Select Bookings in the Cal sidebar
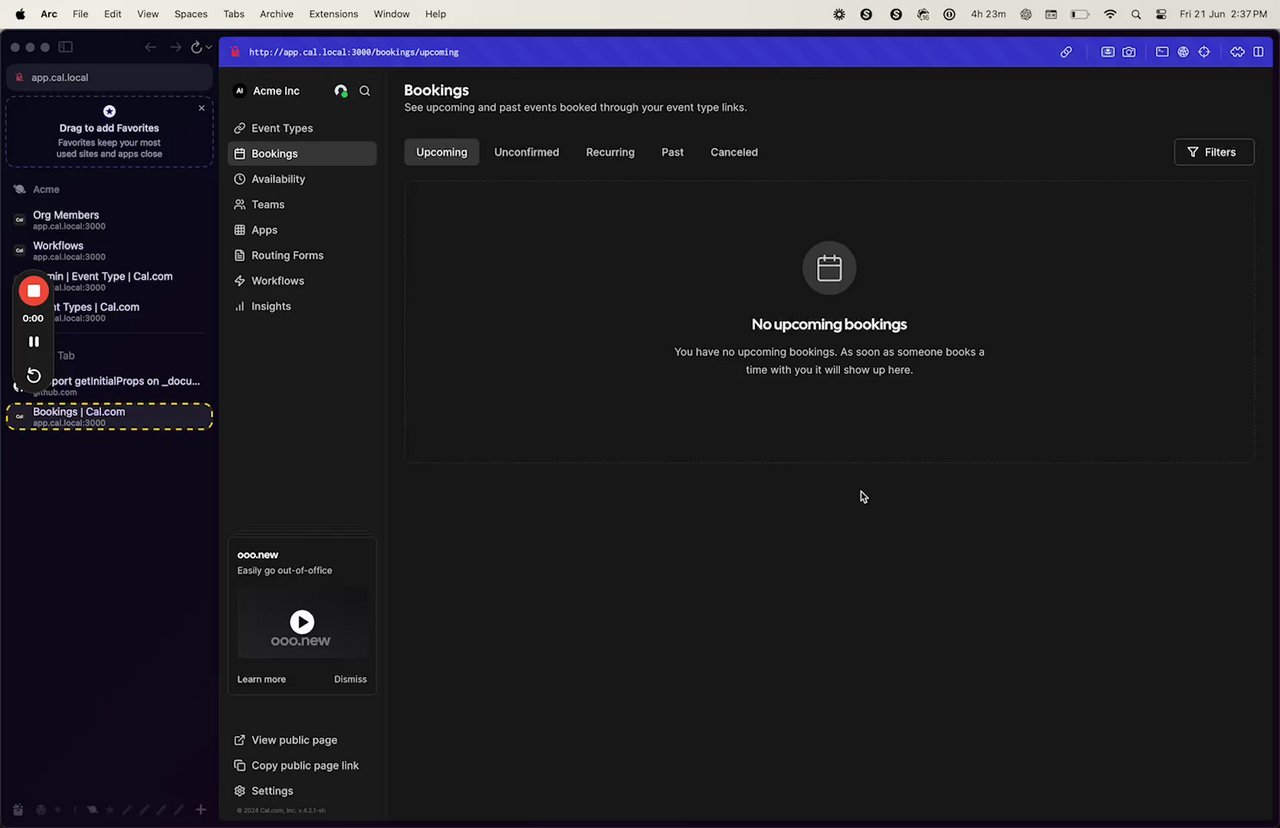 pos(302,154)
